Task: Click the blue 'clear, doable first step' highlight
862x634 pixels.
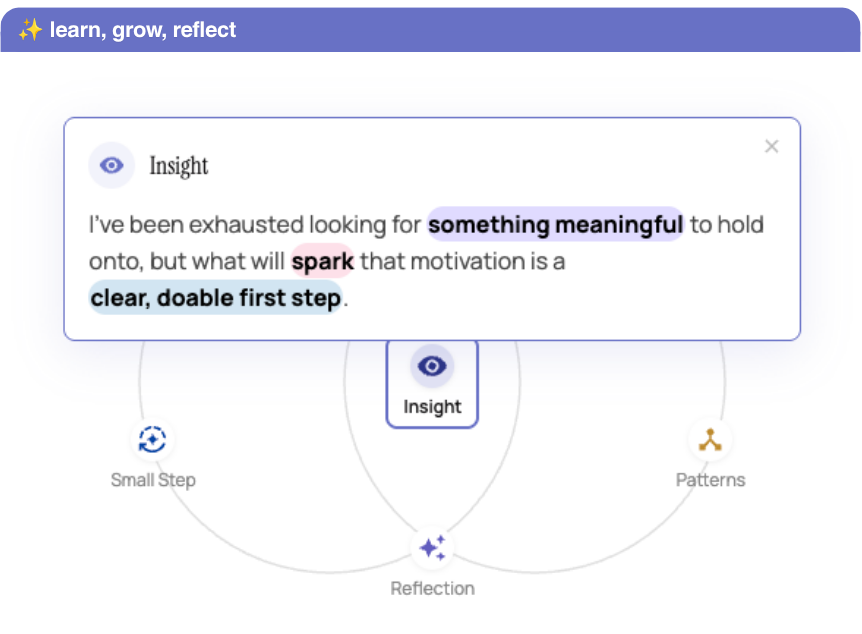Action: [x=216, y=297]
